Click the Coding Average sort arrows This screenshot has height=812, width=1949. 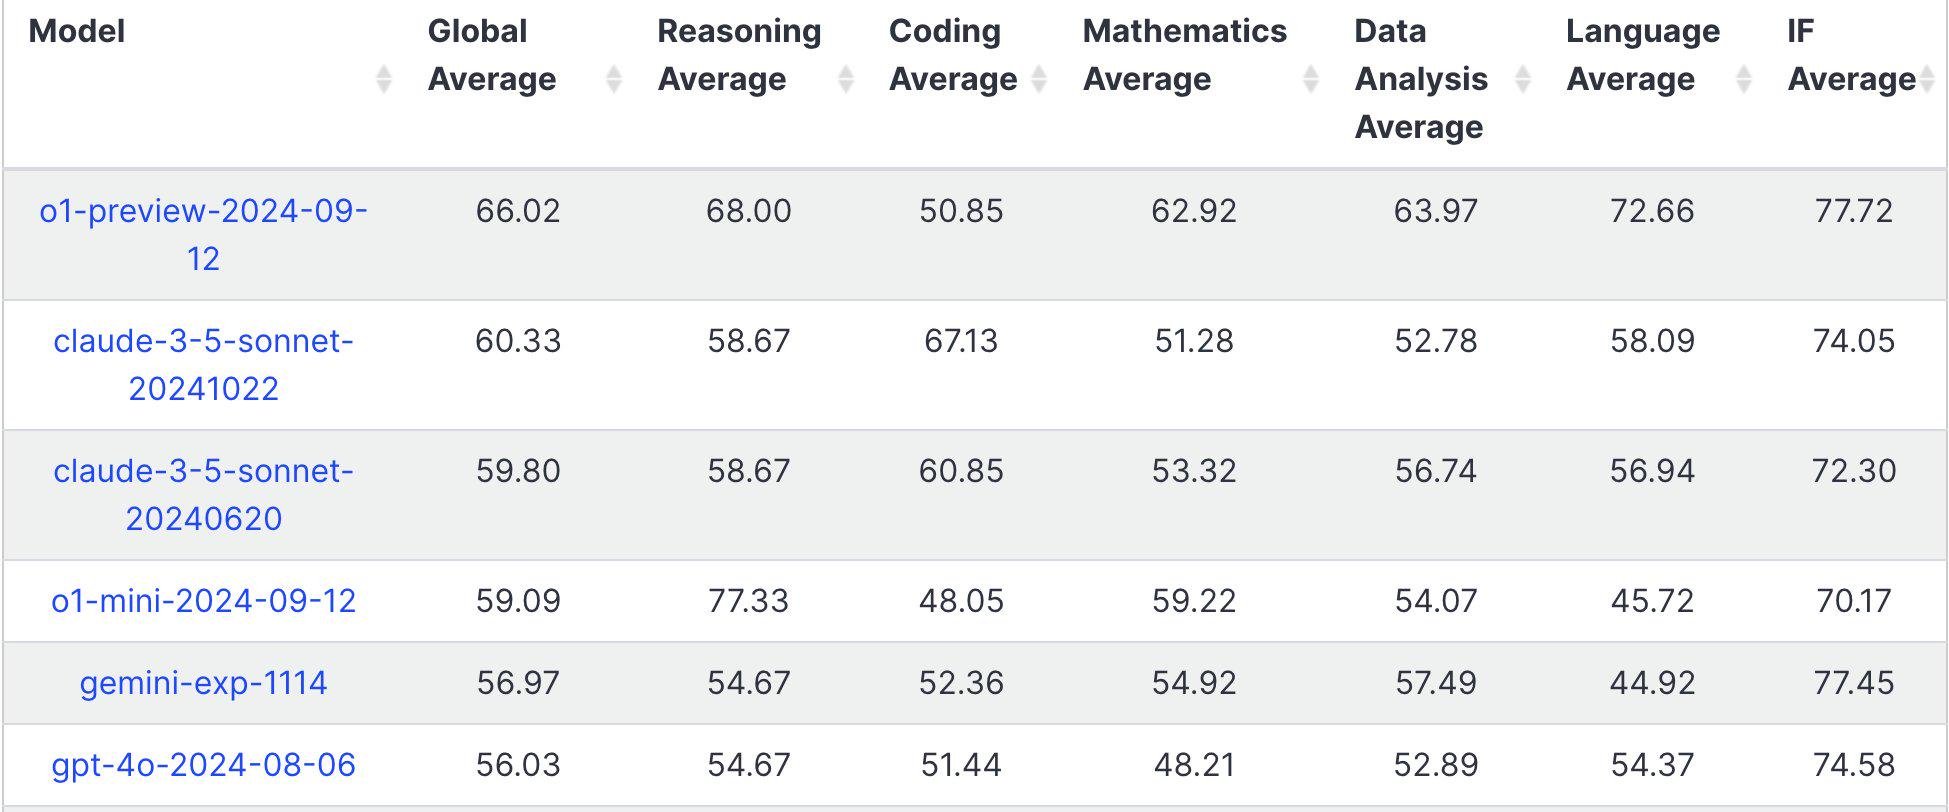[1039, 79]
